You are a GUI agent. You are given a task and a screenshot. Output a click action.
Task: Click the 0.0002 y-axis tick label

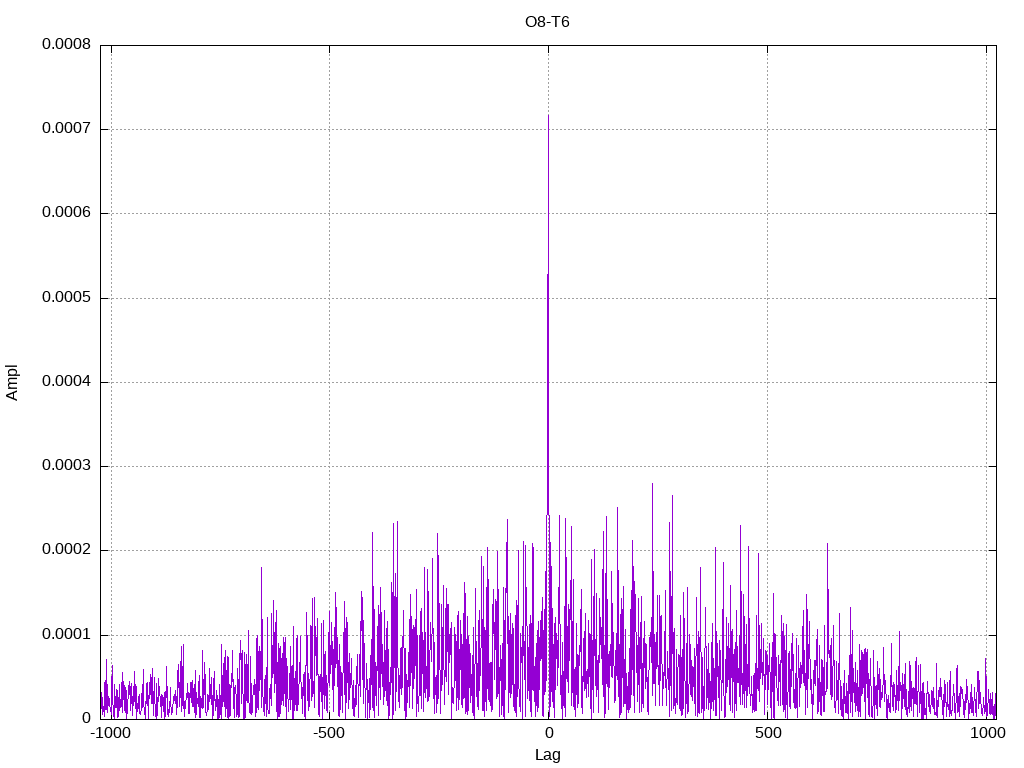[67, 550]
